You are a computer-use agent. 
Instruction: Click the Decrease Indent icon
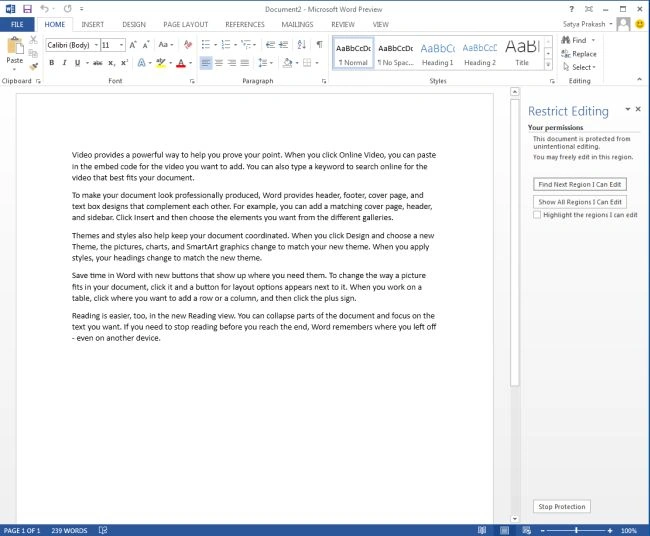pos(270,44)
